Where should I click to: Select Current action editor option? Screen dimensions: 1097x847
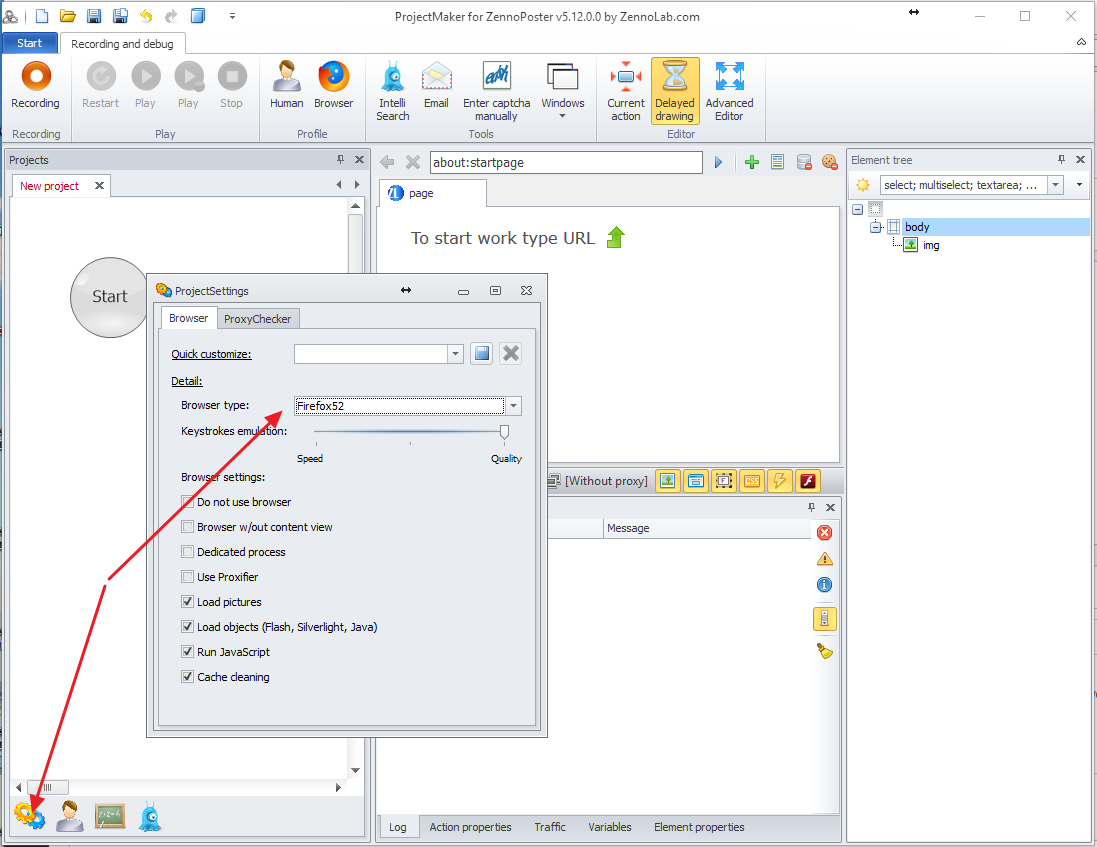point(625,92)
